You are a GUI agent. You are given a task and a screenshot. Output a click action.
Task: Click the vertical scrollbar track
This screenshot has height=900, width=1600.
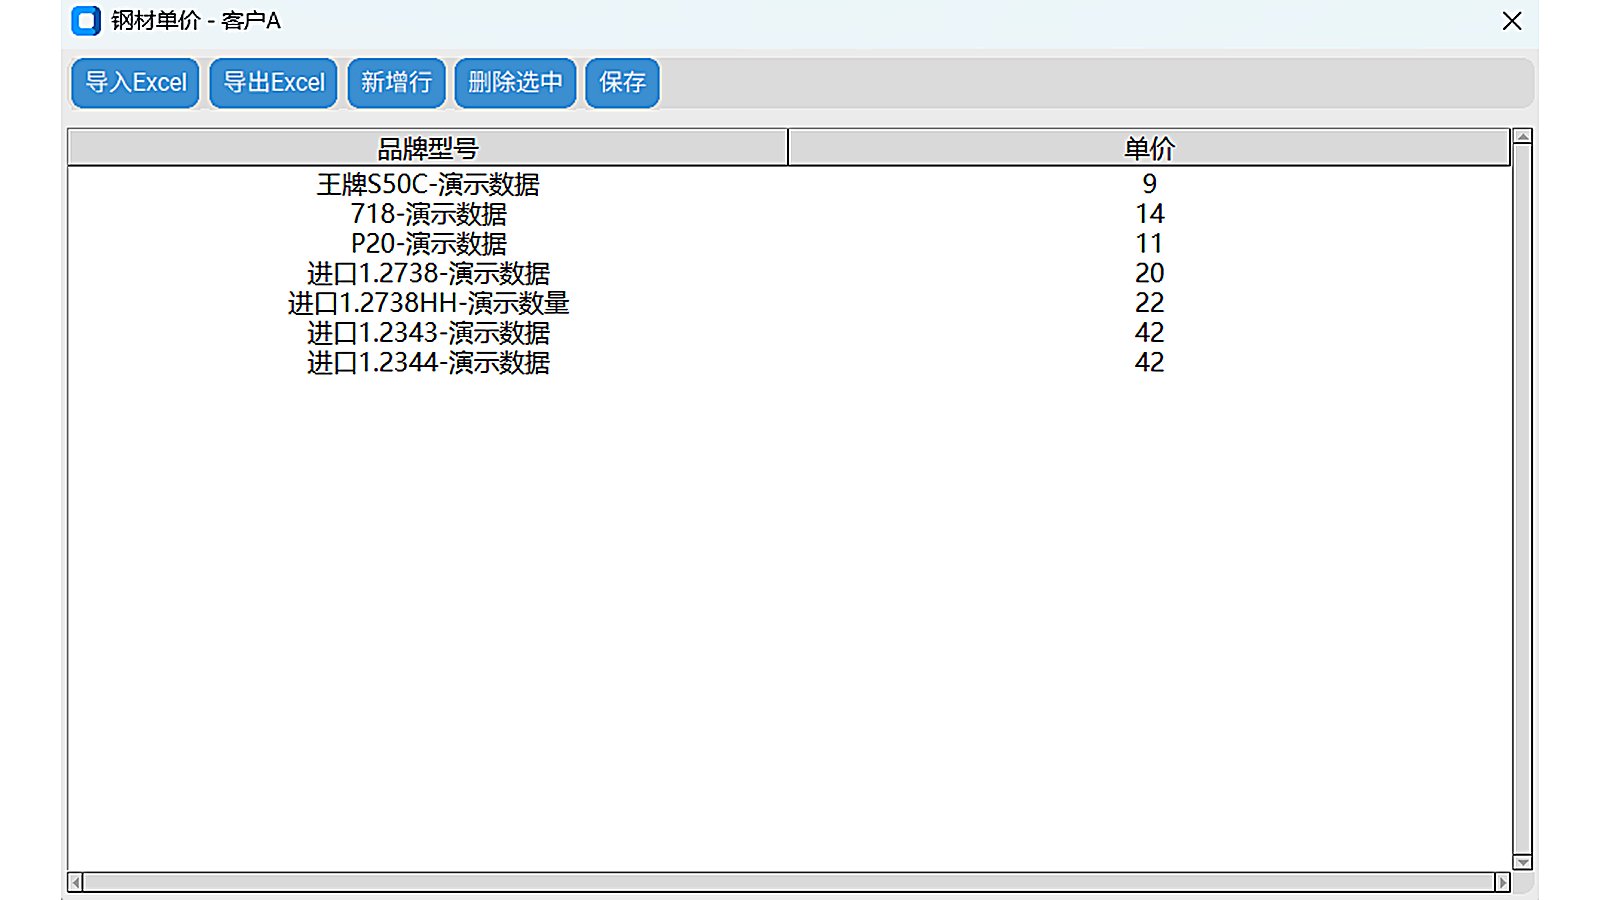[x=1522, y=499]
